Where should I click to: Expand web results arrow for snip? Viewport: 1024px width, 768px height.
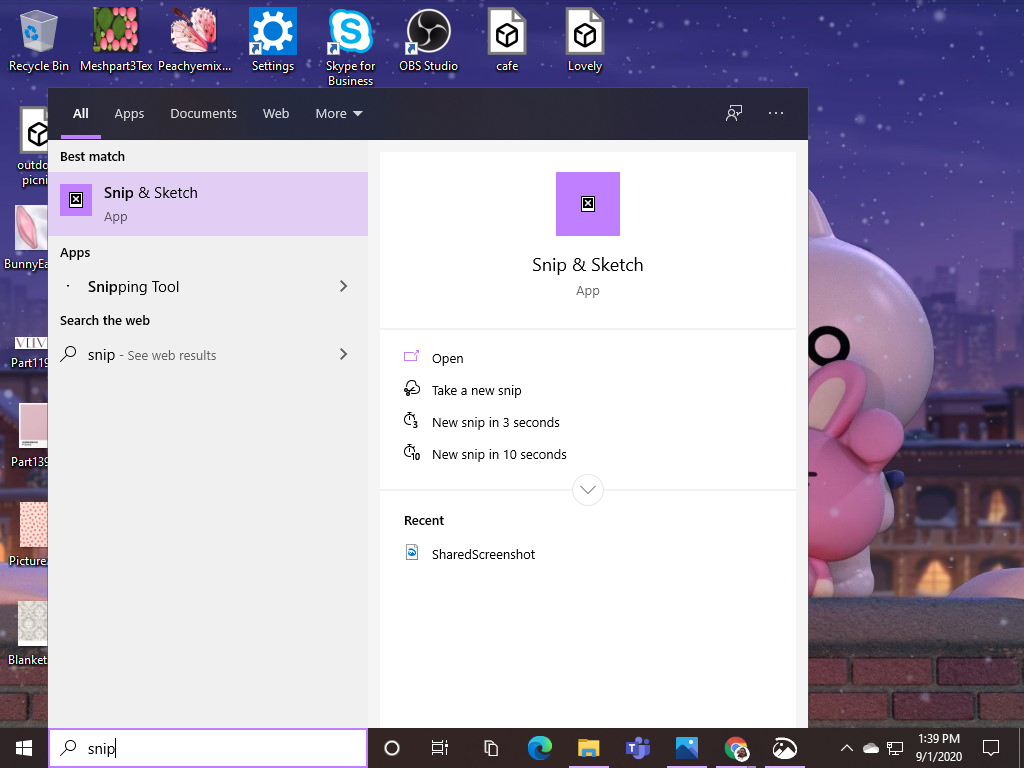tap(344, 354)
